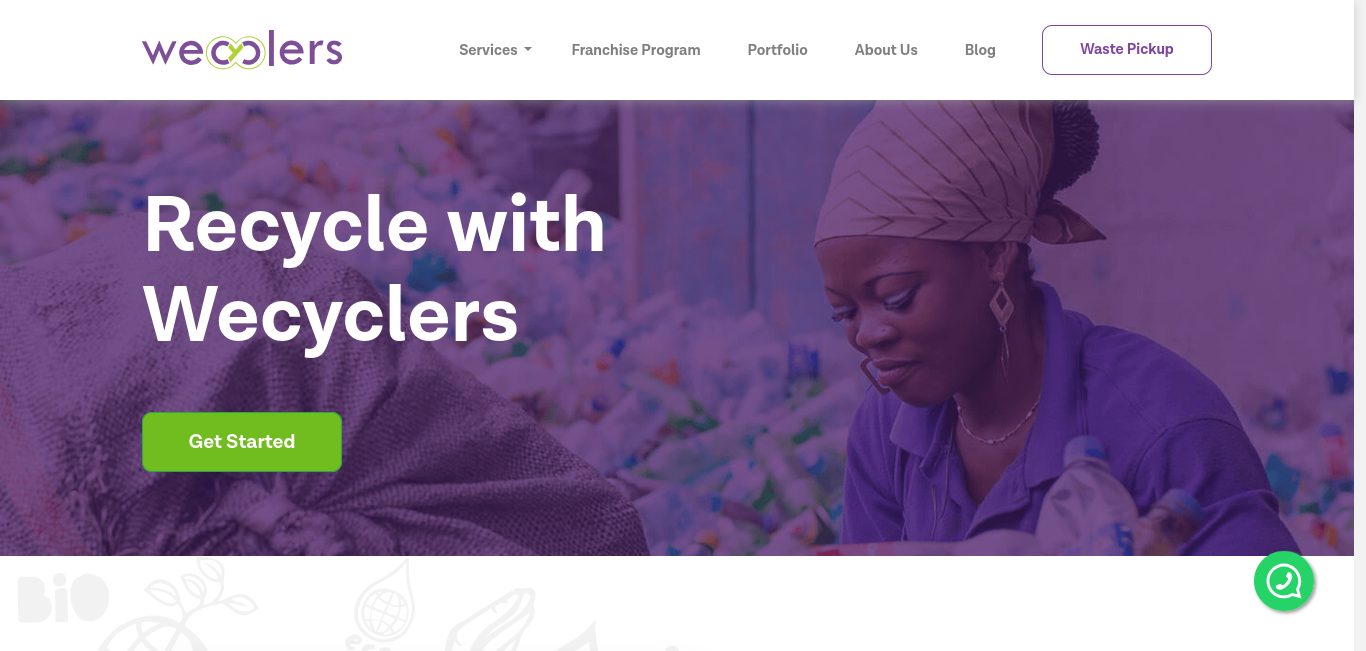Screen dimensions: 1366x651
Task: Expand the Services dropdown caret
Action: pos(528,50)
